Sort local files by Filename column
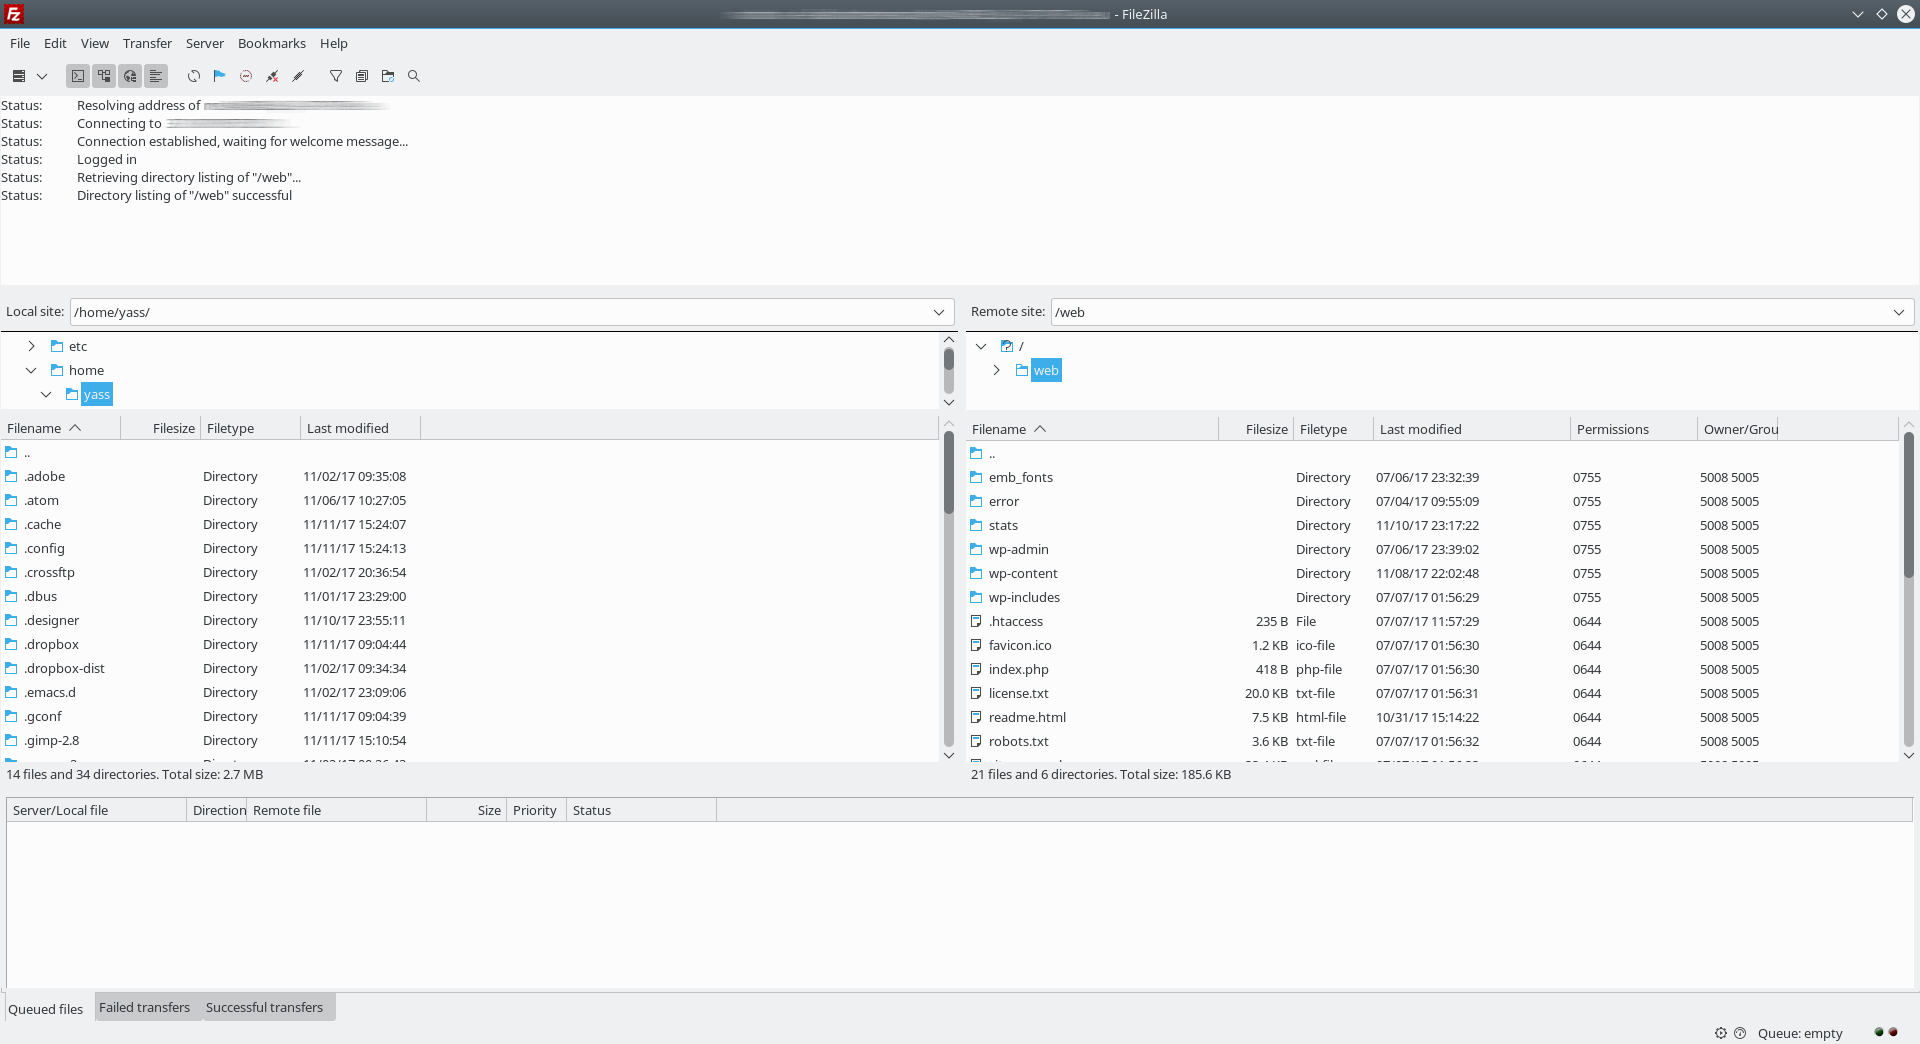The image size is (1920, 1044). pos(60,428)
